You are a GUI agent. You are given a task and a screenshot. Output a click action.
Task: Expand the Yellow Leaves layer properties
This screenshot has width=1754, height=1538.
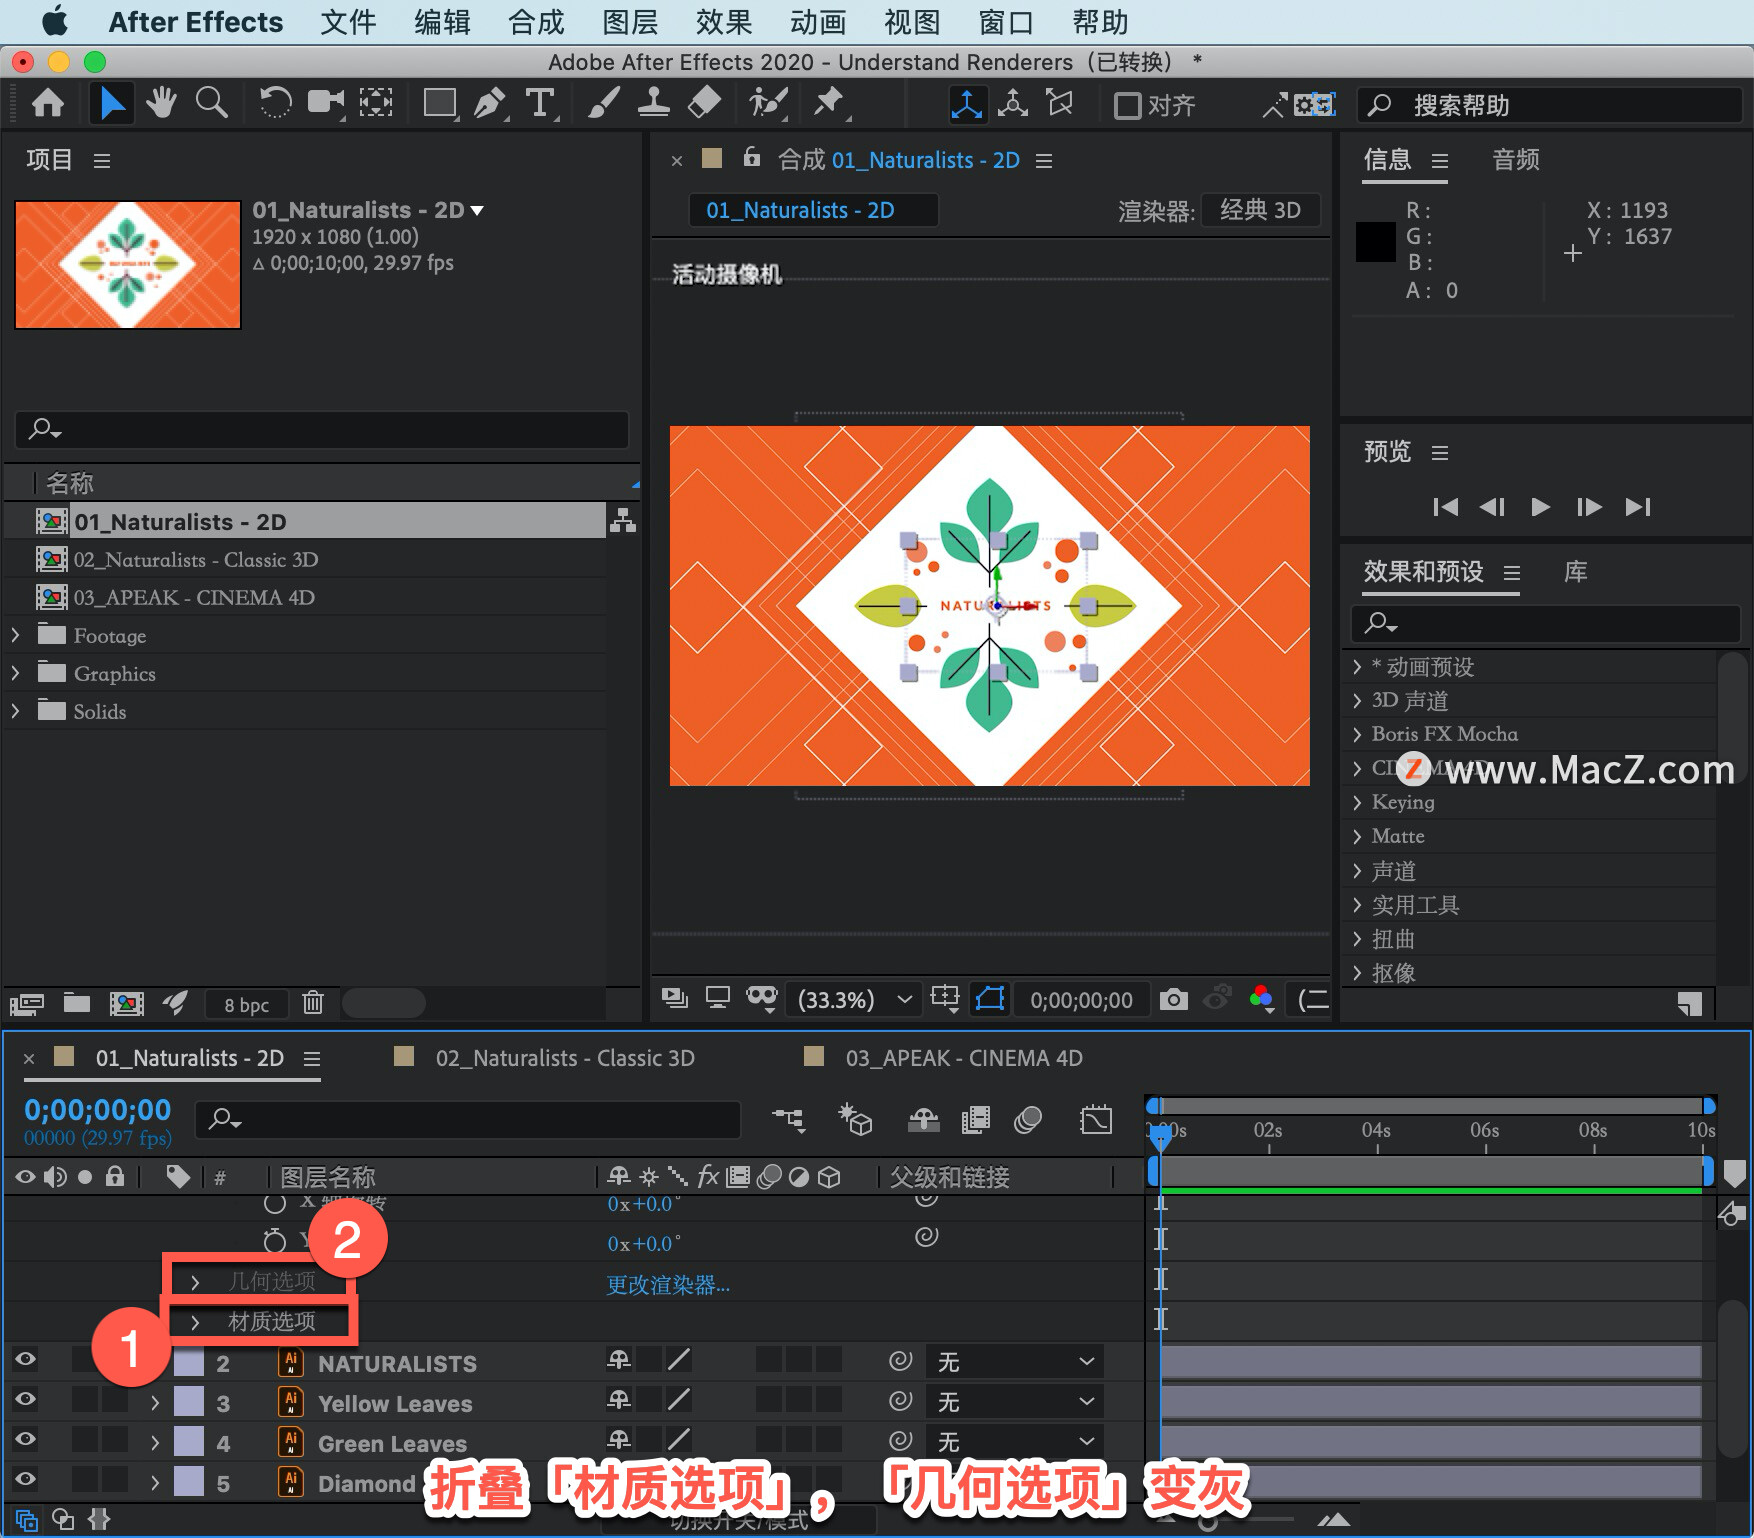(x=155, y=1403)
